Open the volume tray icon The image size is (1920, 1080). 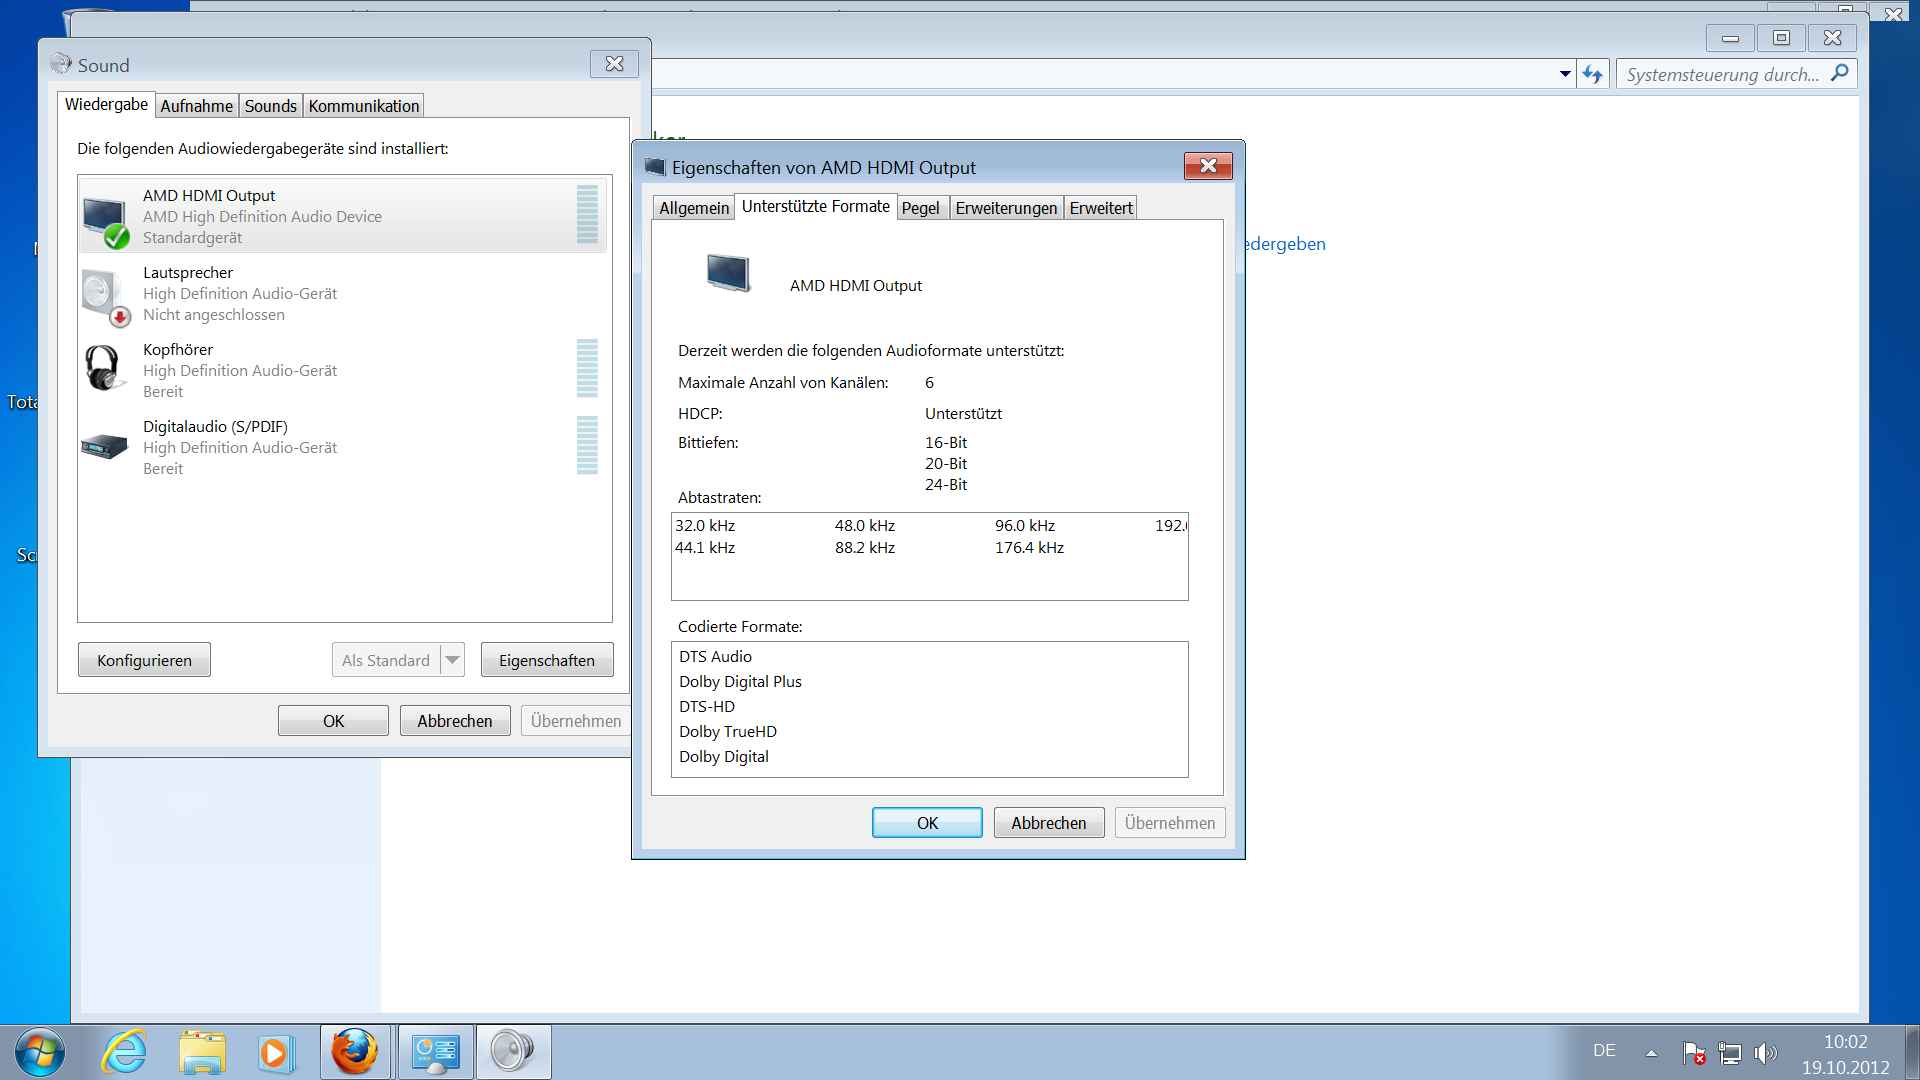click(1766, 1052)
